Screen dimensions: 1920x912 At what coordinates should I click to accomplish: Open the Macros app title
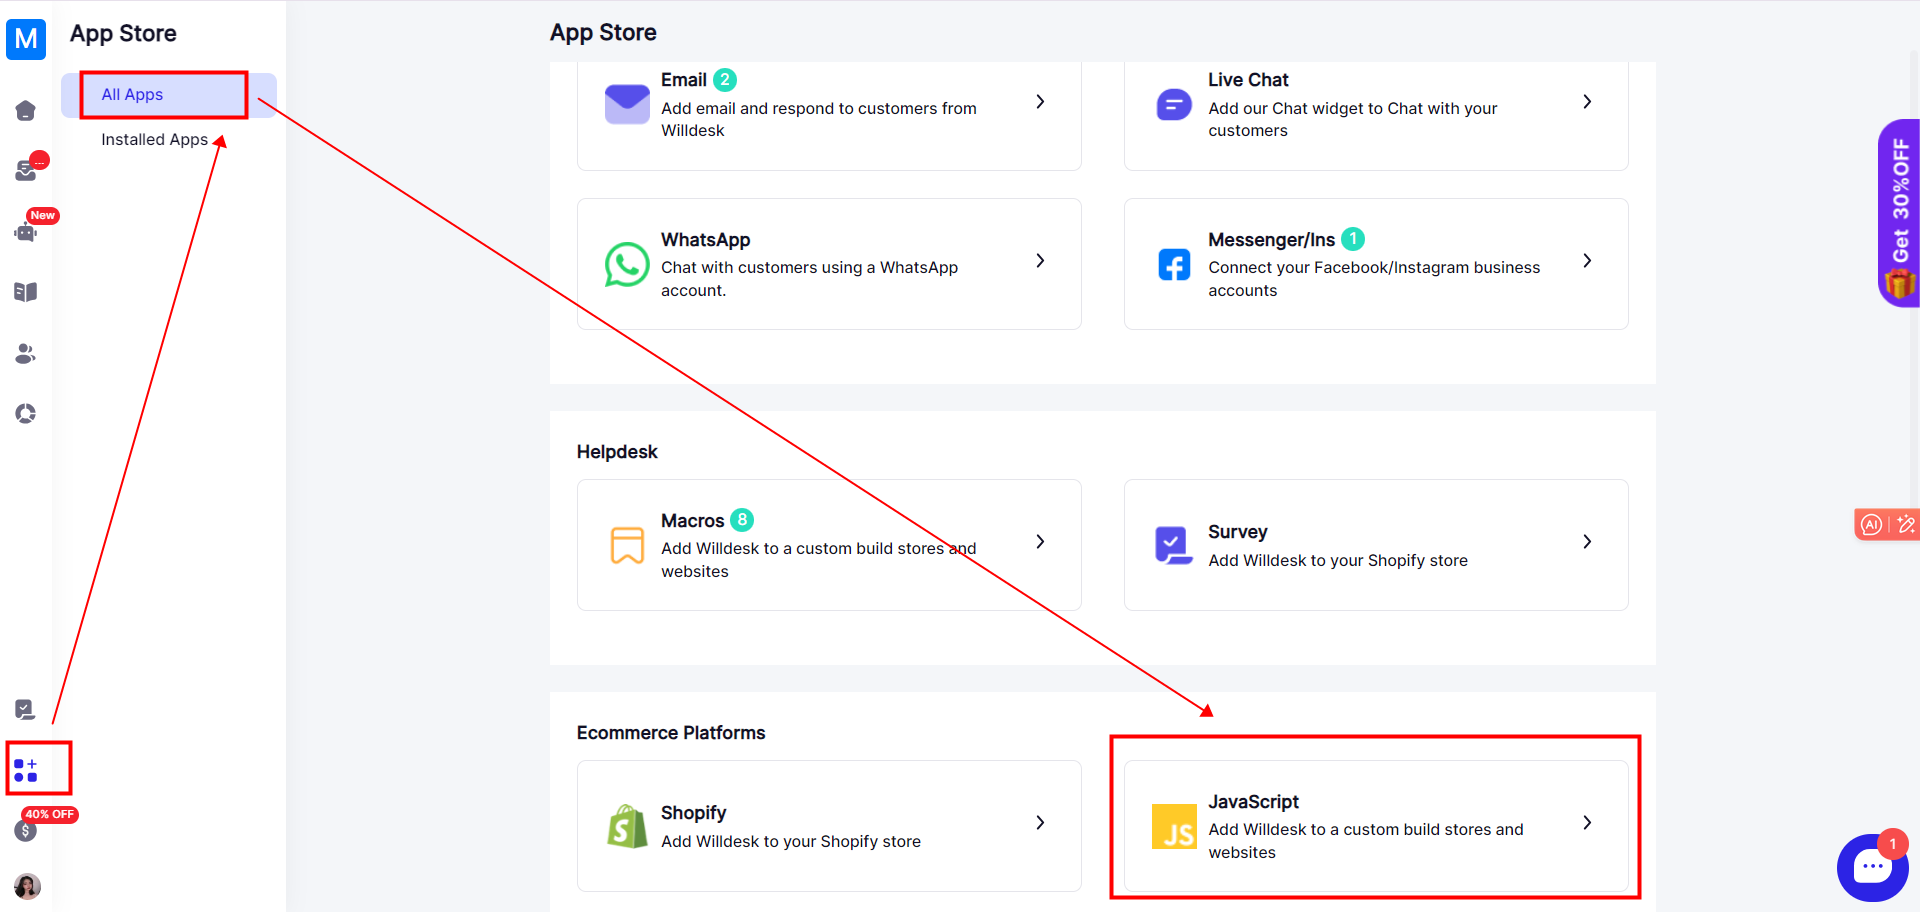[x=692, y=521]
